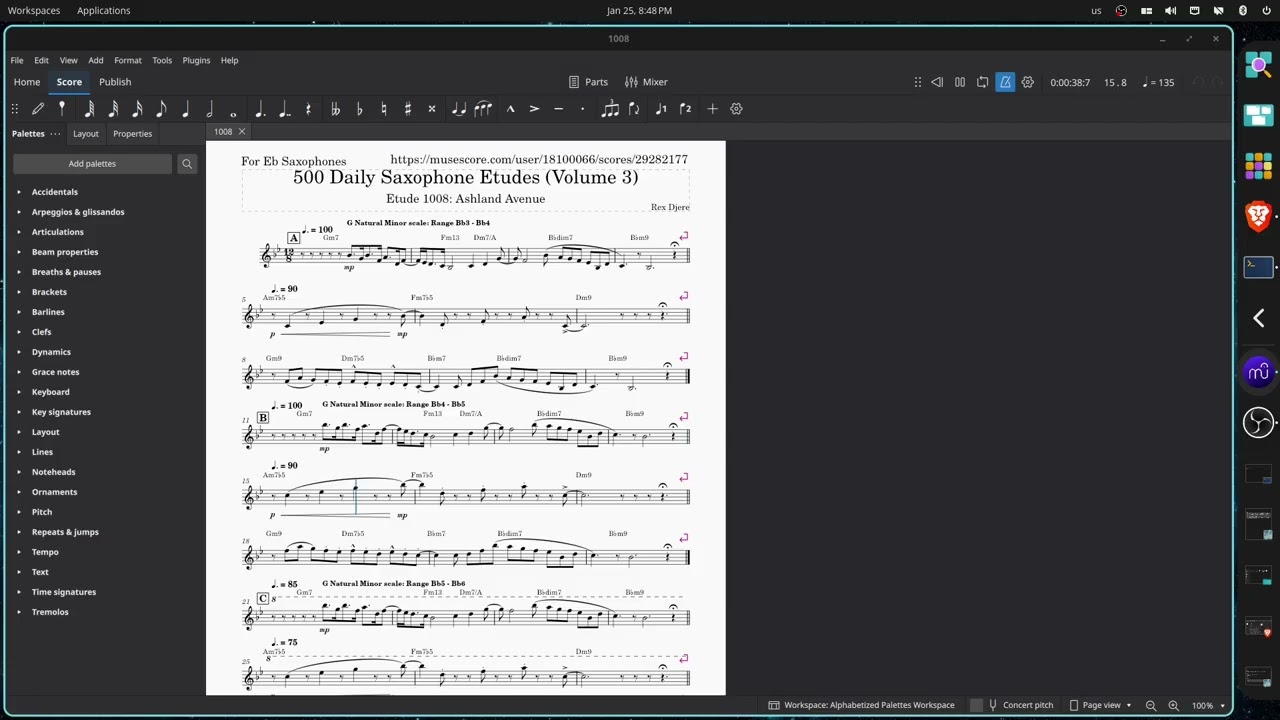Select the quarter note duration
1280x720 pixels.
[x=185, y=109]
